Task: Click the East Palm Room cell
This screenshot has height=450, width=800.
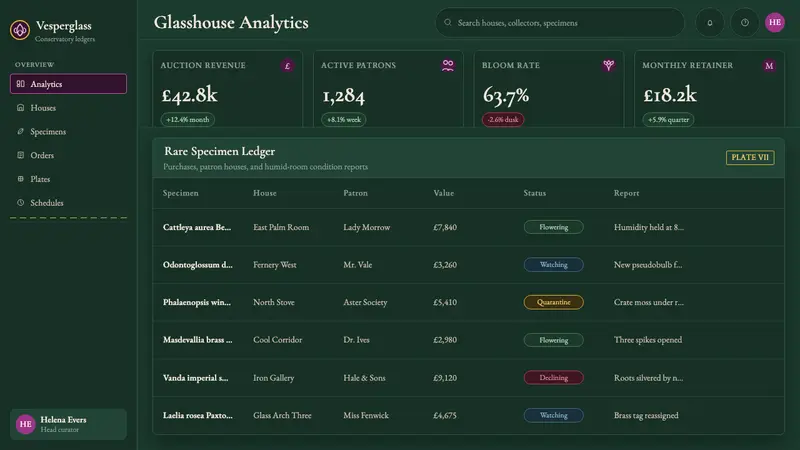Action: tap(281, 227)
